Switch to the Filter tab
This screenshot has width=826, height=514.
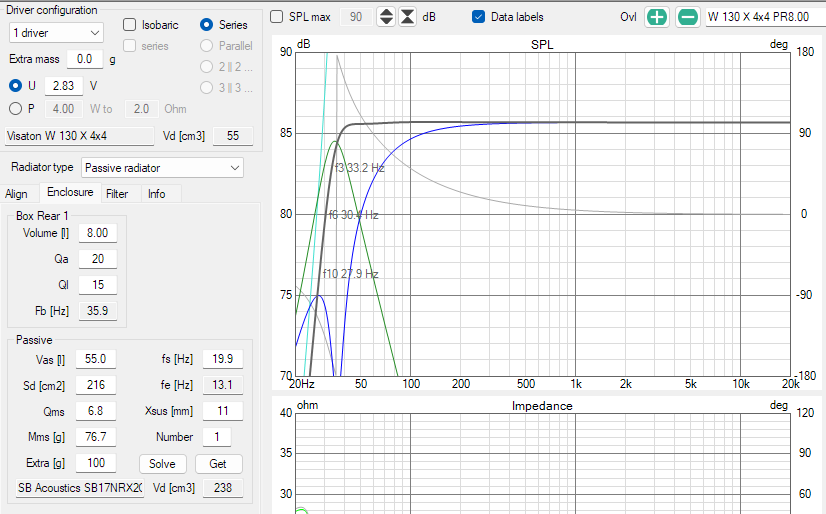117,194
